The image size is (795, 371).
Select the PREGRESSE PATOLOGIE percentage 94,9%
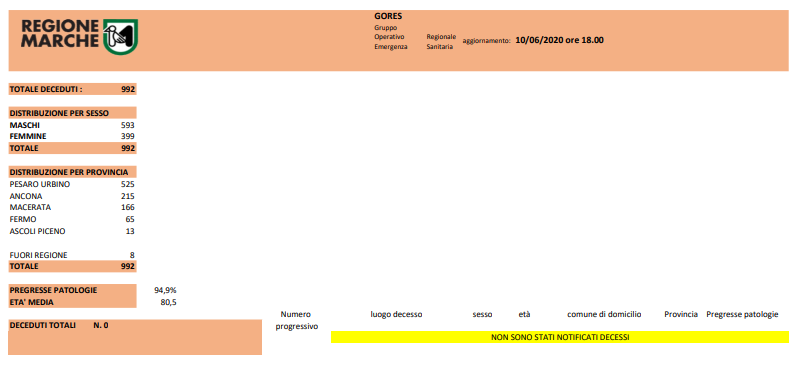(165, 290)
